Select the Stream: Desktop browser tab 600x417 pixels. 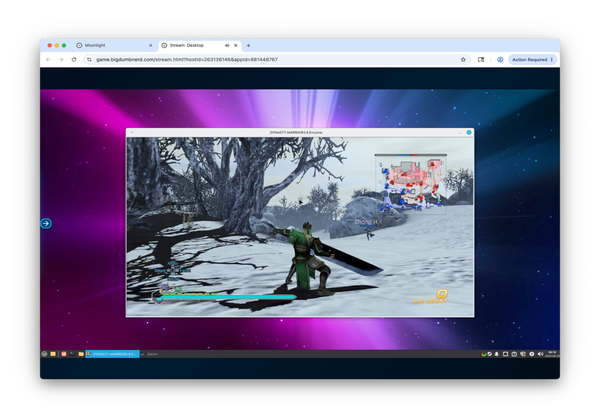pos(199,45)
